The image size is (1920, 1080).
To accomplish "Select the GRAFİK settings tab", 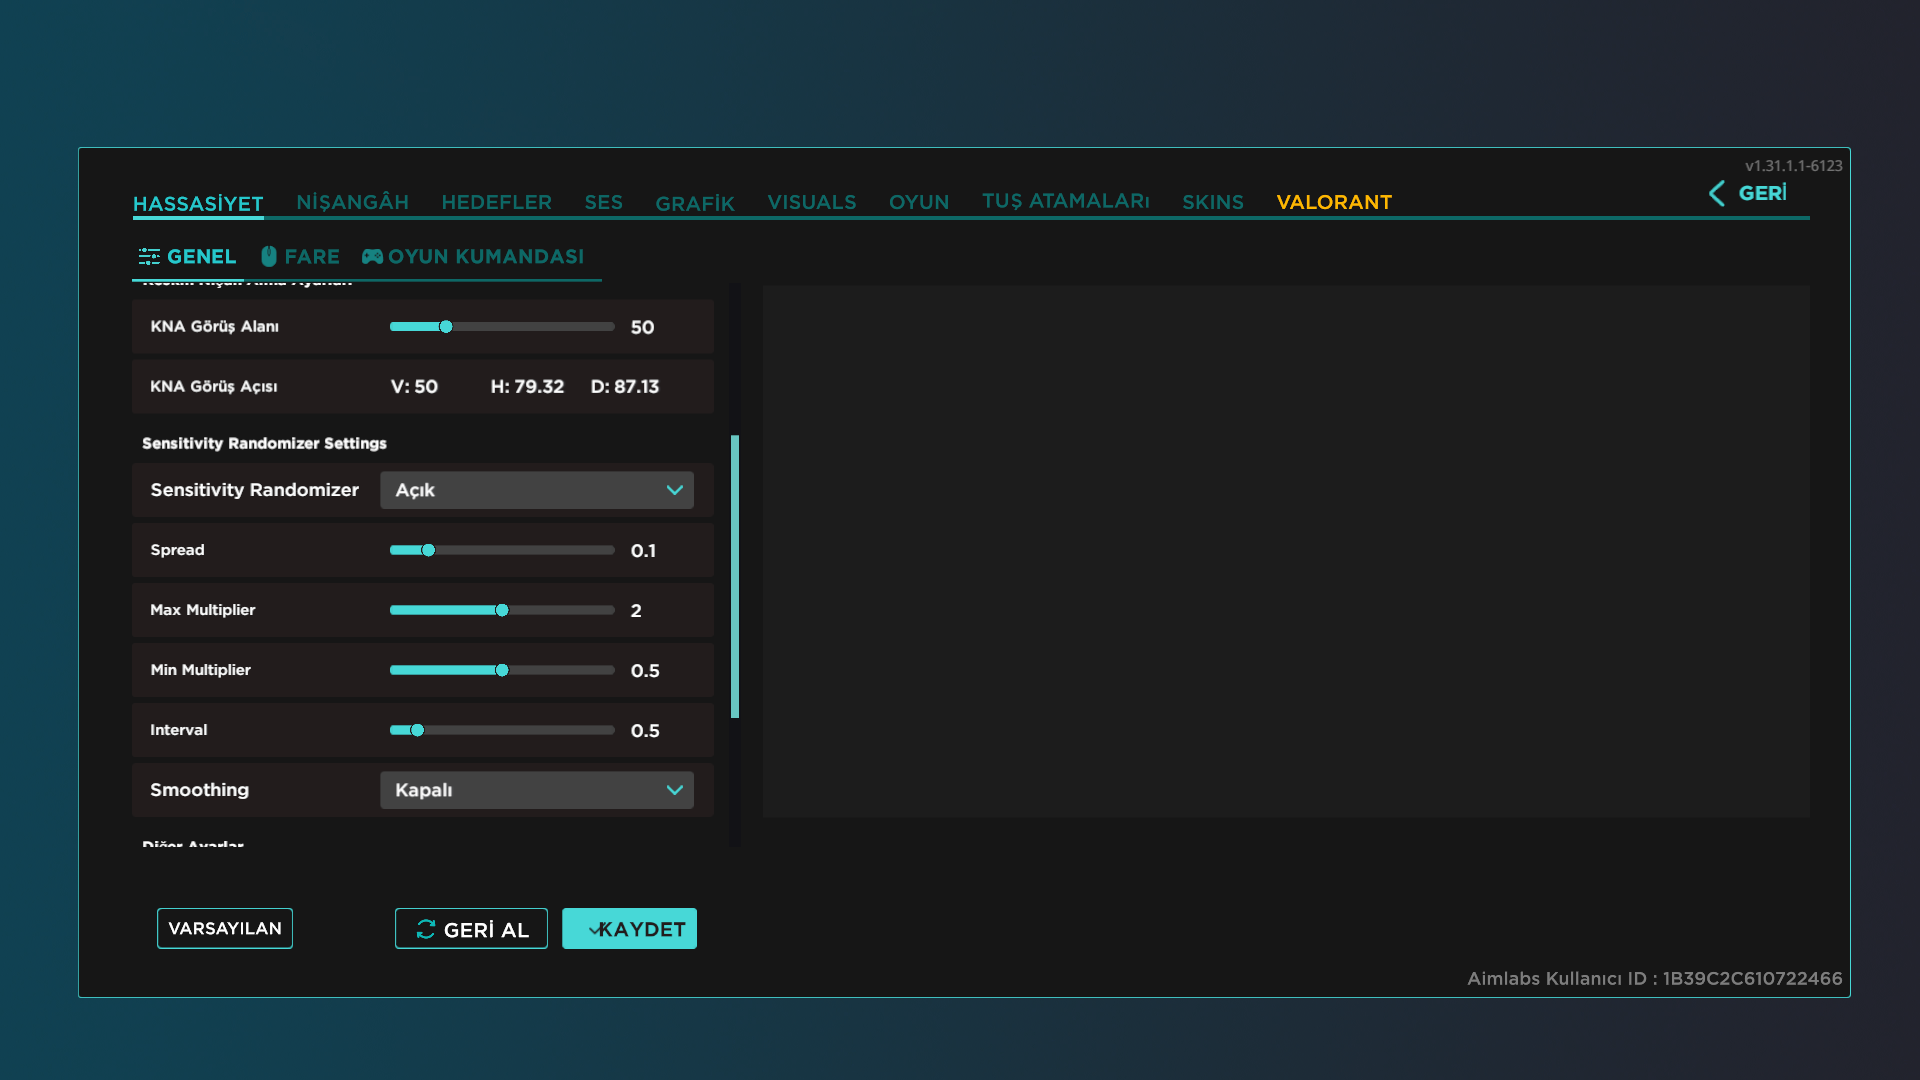I will click(x=694, y=203).
